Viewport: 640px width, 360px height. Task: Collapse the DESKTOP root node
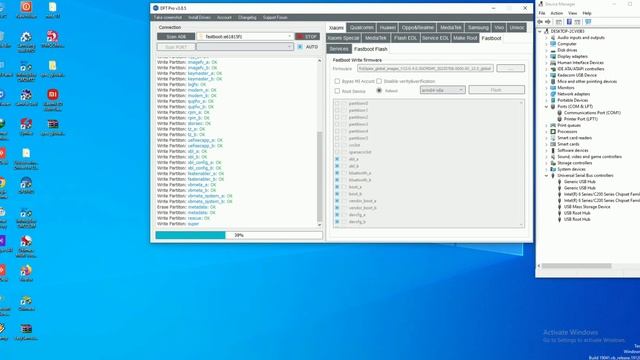pyautogui.click(x=540, y=31)
